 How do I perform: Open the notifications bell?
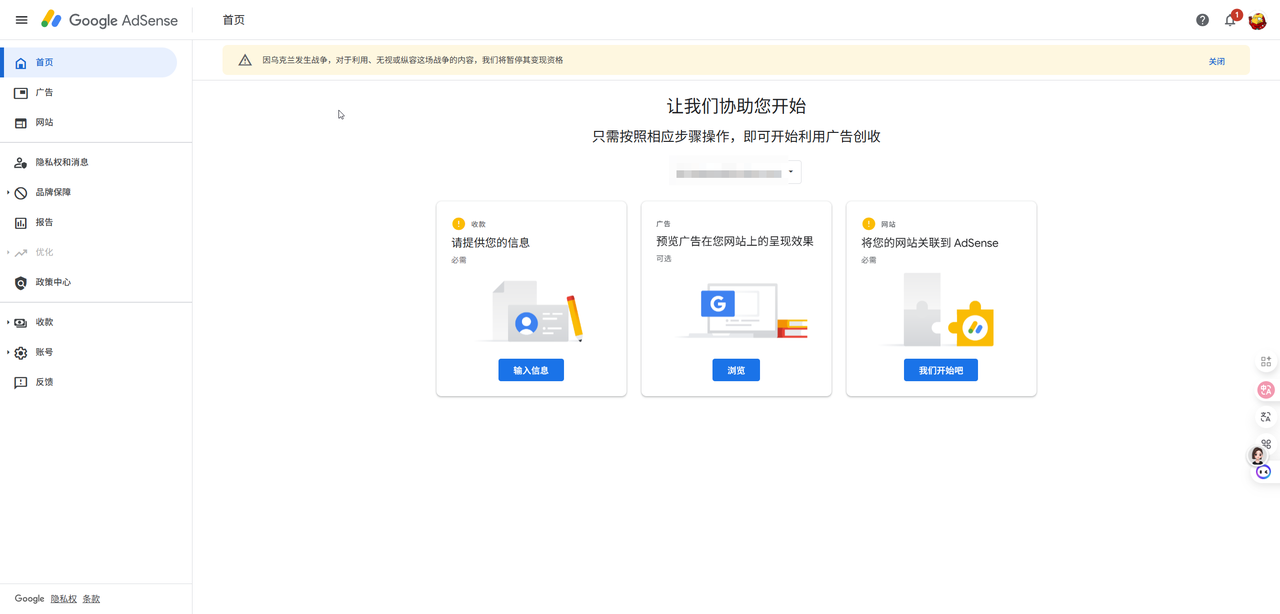(x=1230, y=20)
